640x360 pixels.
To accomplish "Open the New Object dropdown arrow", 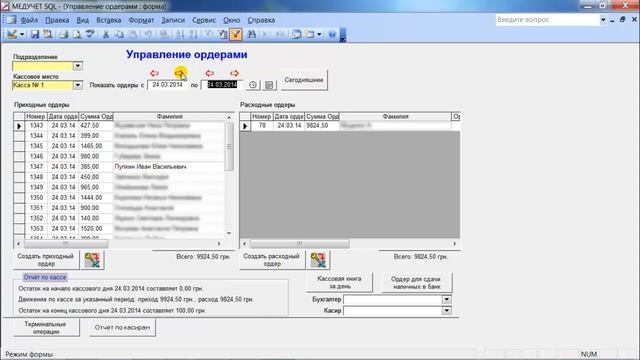I will click(x=319, y=35).
